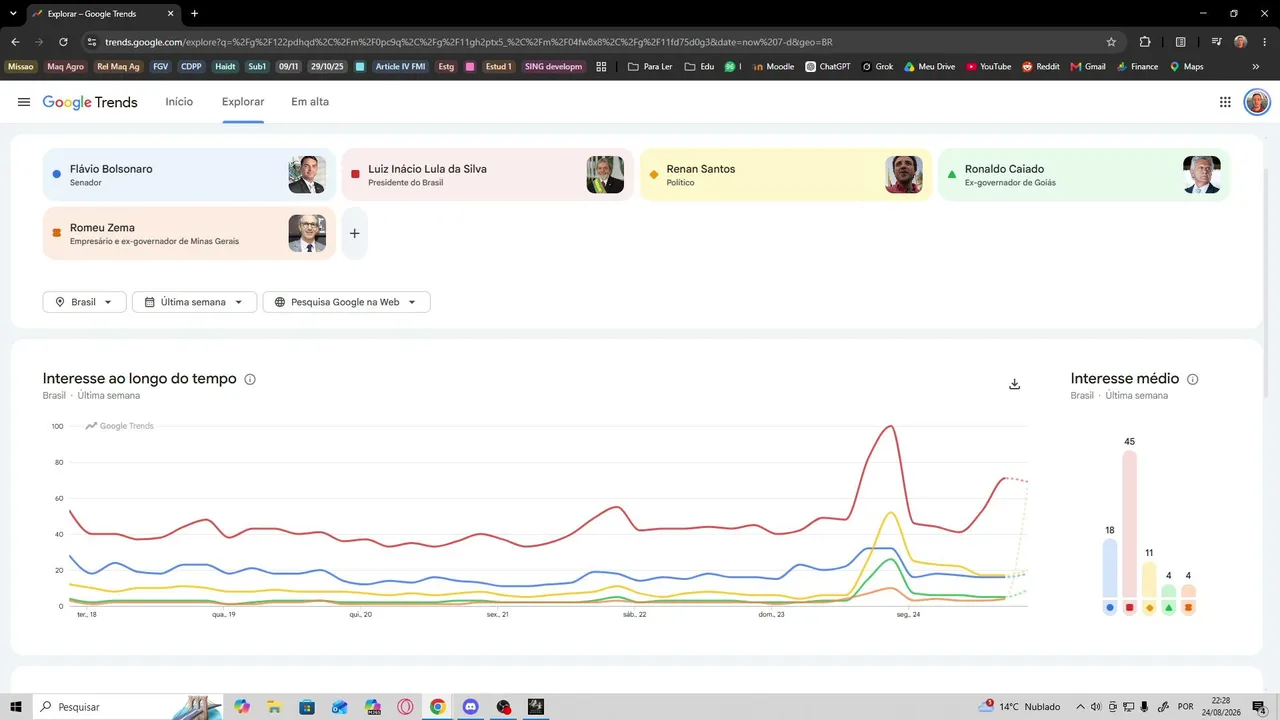Expand the tab search dropdown arrow
The image size is (1280, 720).
(x=13, y=14)
